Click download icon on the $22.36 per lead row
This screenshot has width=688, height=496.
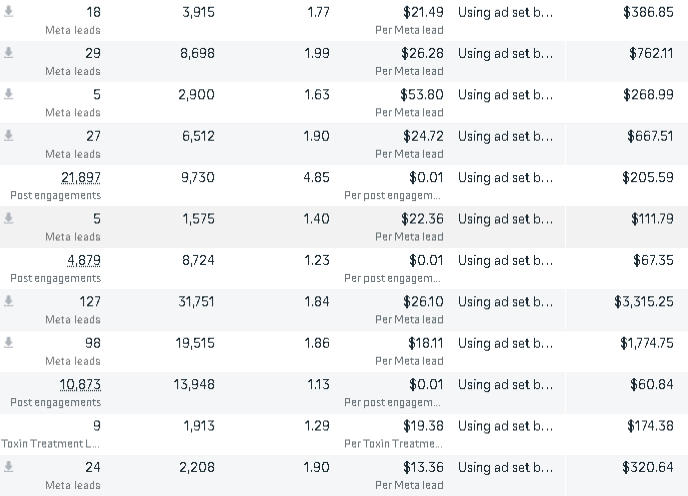(9, 218)
